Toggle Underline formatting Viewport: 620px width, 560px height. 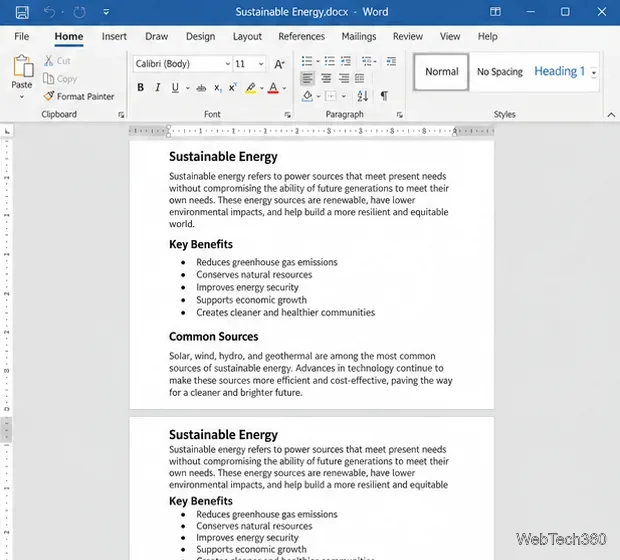[175, 87]
